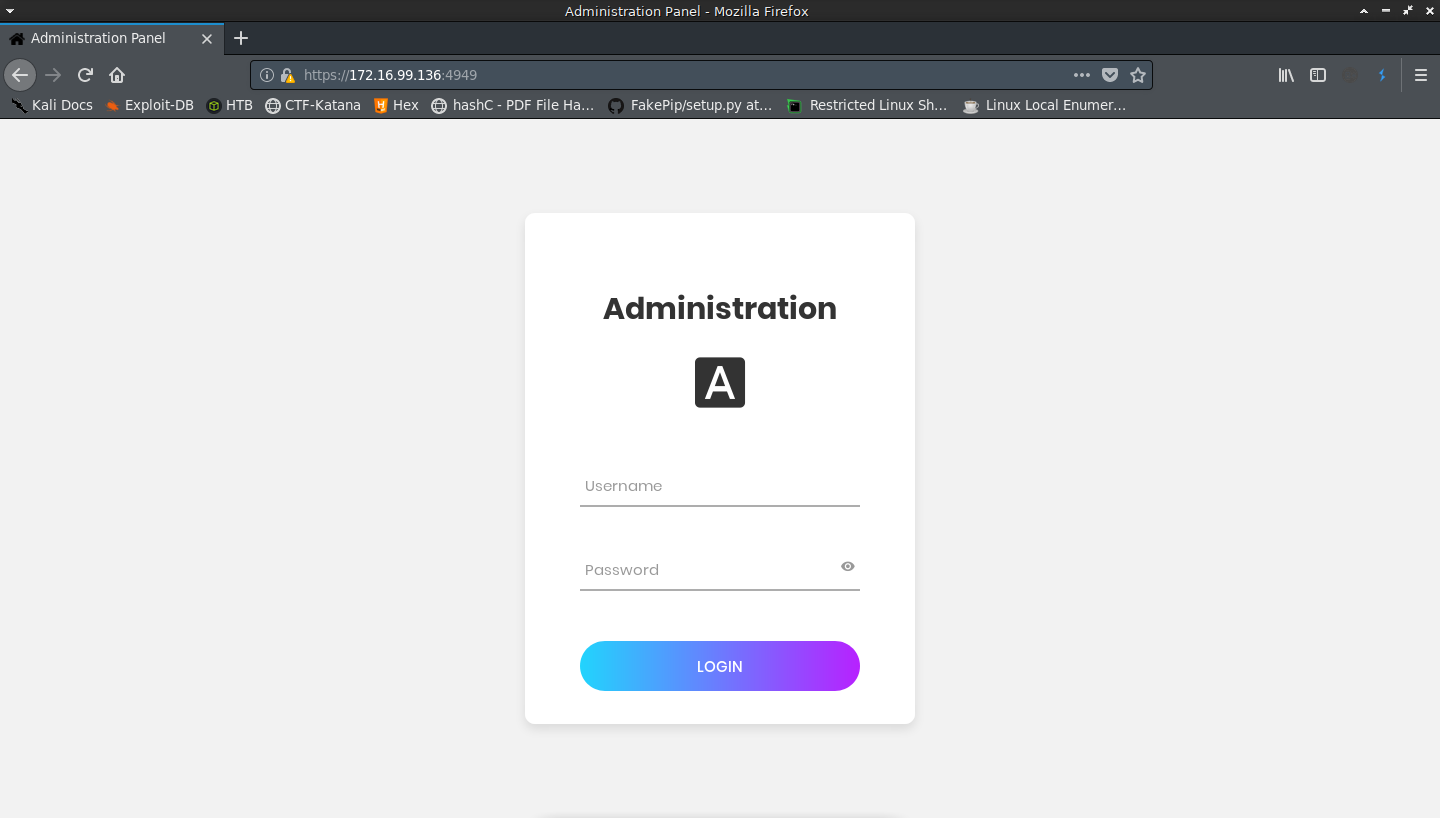Open the page actions three-dot menu
The image size is (1440, 818).
pyautogui.click(x=1082, y=75)
